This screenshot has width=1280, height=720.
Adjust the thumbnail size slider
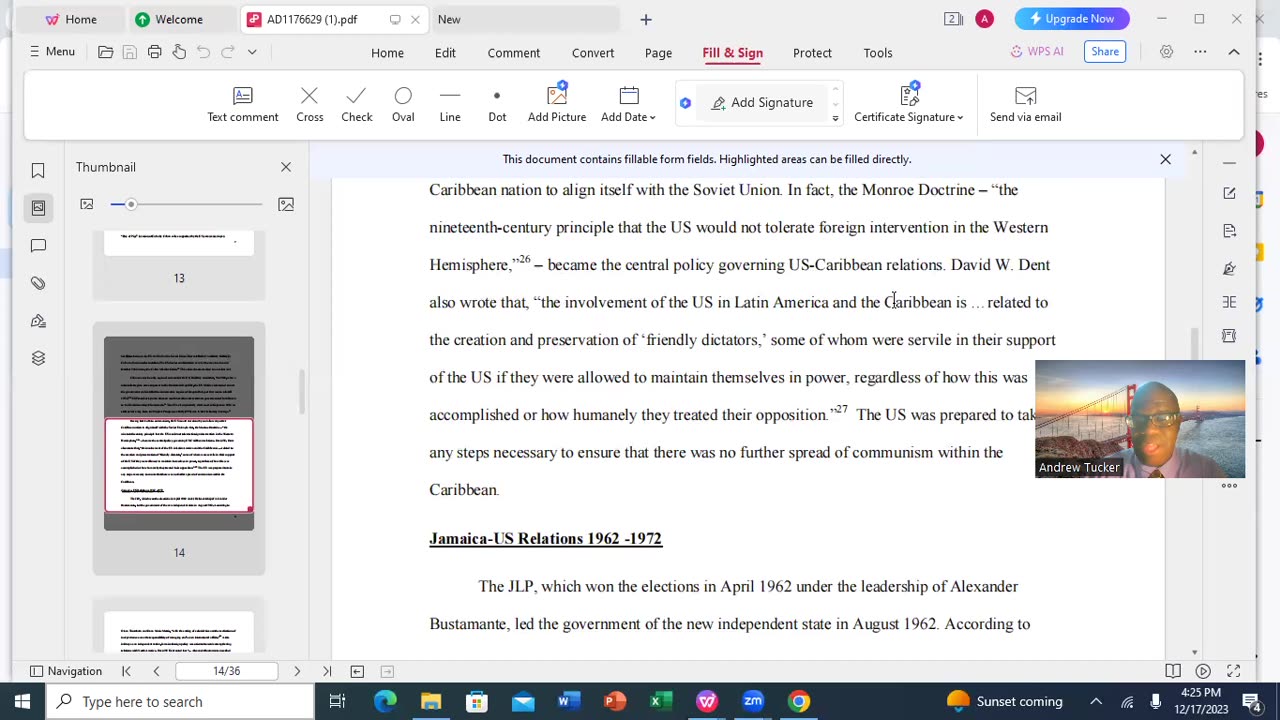pyautogui.click(x=131, y=204)
